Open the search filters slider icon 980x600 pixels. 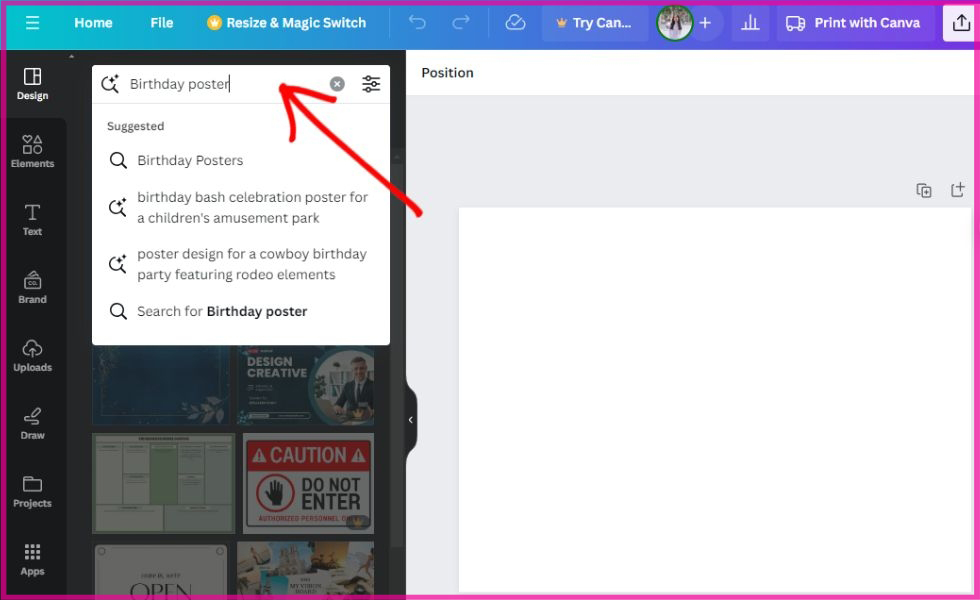(x=371, y=84)
